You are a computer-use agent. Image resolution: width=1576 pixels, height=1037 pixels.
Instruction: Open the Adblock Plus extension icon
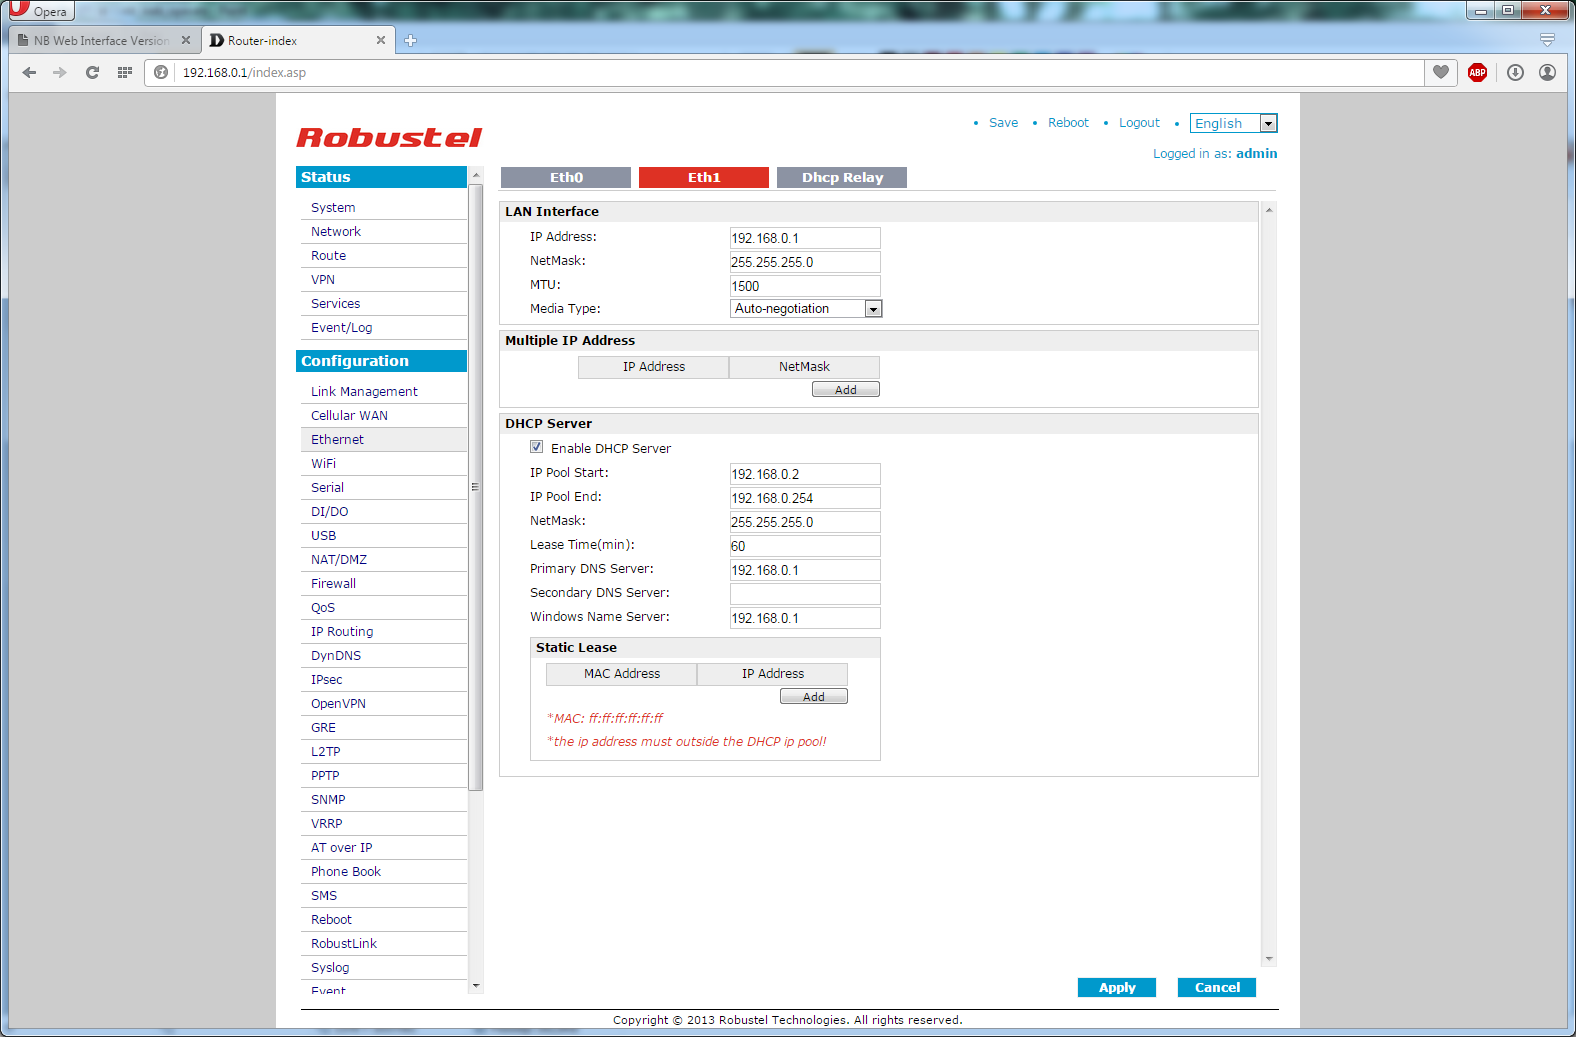[1477, 72]
